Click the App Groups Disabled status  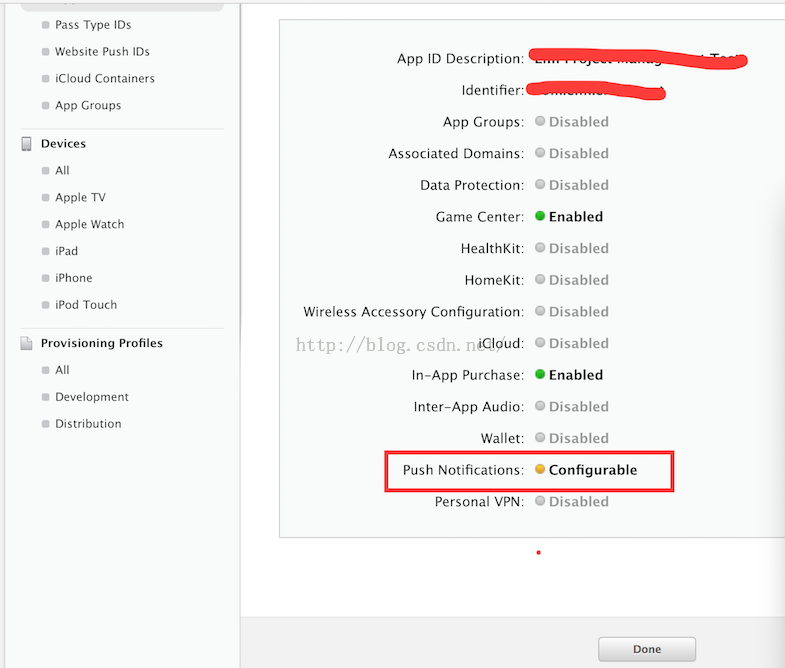[579, 122]
